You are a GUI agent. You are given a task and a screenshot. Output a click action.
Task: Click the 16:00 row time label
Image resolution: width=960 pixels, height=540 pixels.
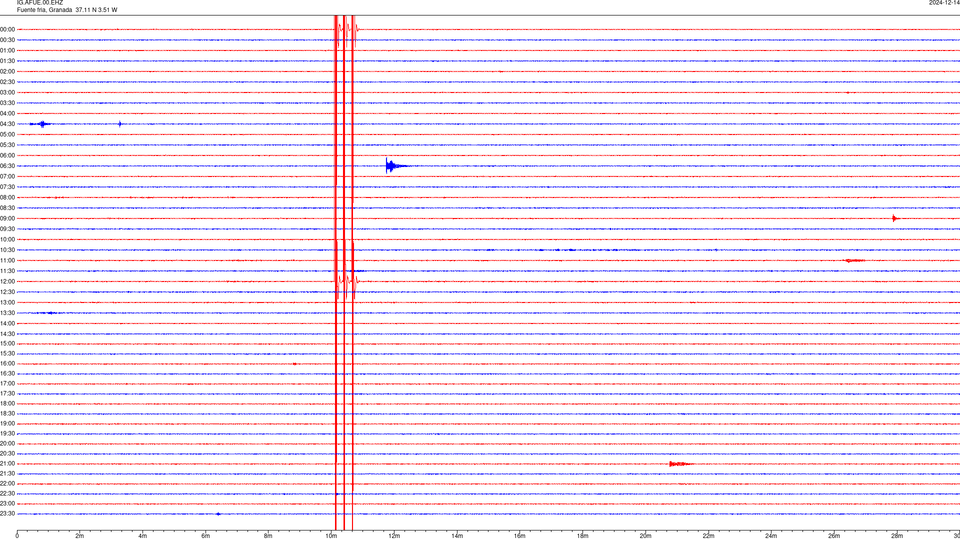(7, 364)
